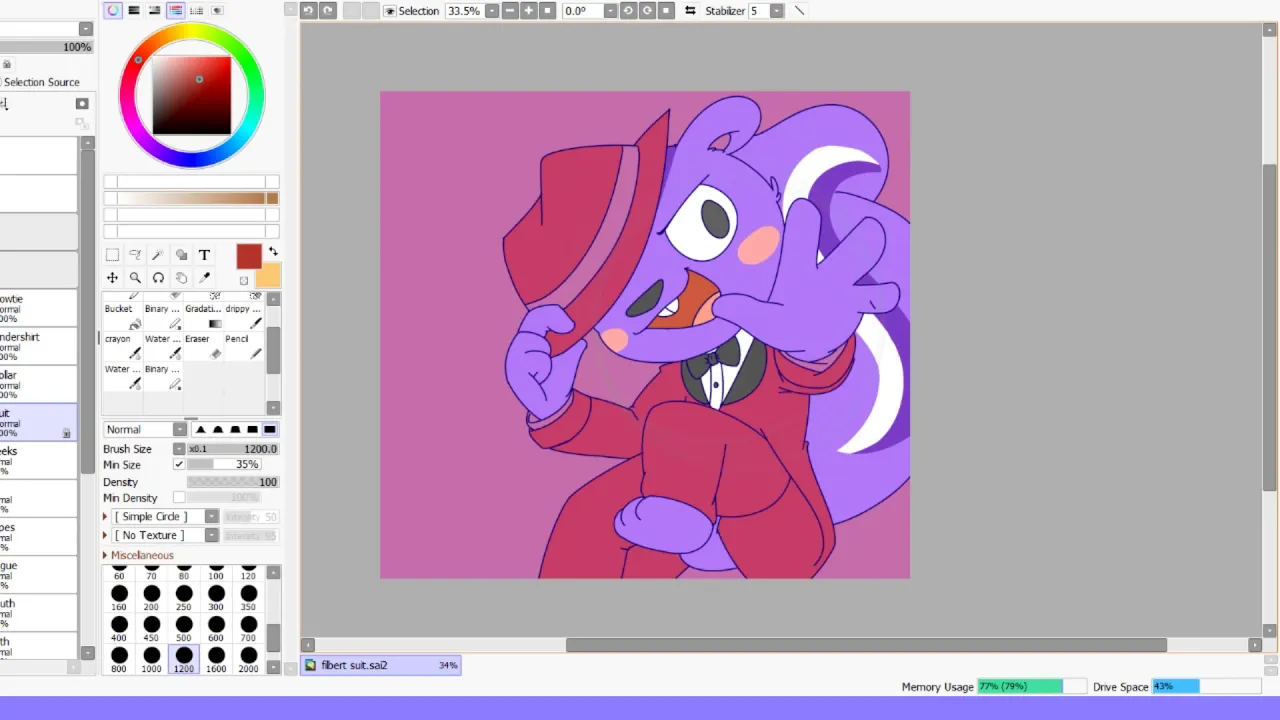Click the Redo arrow in toolbar

(x=327, y=10)
